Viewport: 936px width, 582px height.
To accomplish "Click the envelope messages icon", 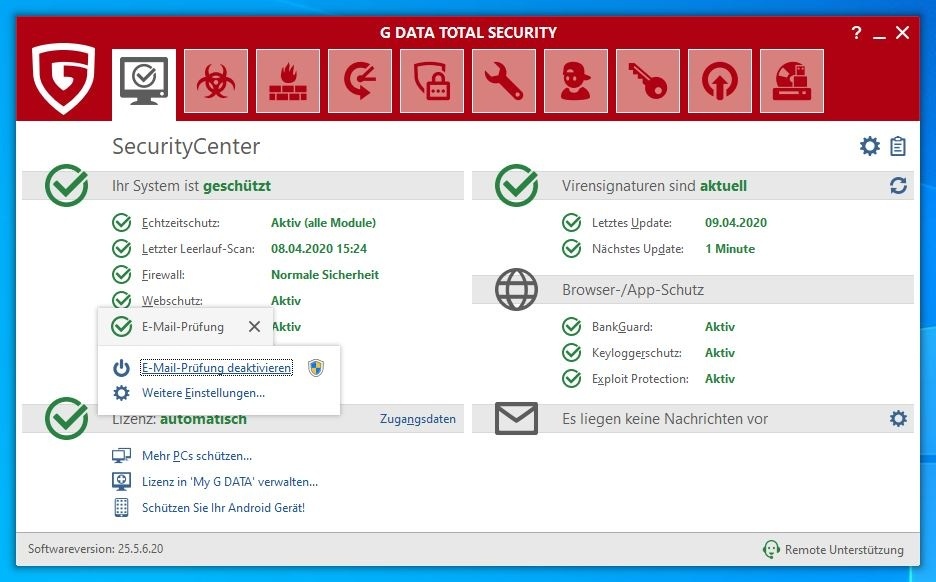I will tap(516, 418).
